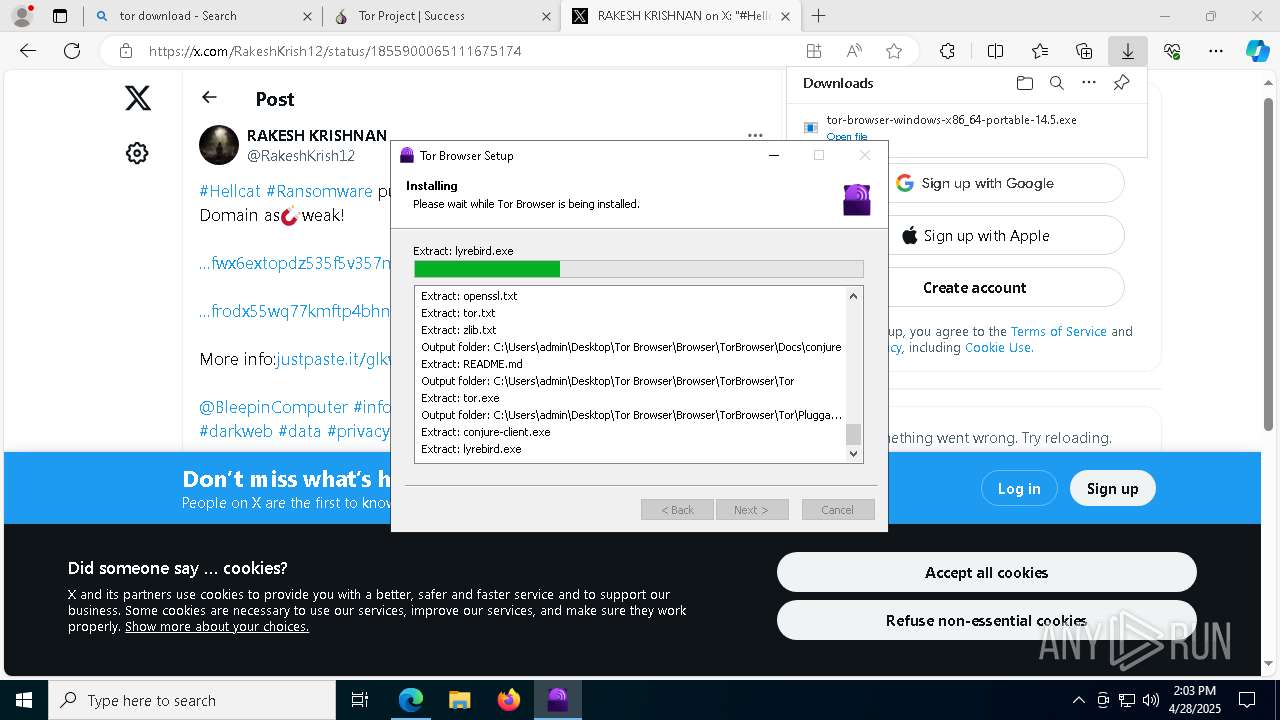This screenshot has height=720, width=1280.
Task: Go back in browser history
Action: (28, 51)
